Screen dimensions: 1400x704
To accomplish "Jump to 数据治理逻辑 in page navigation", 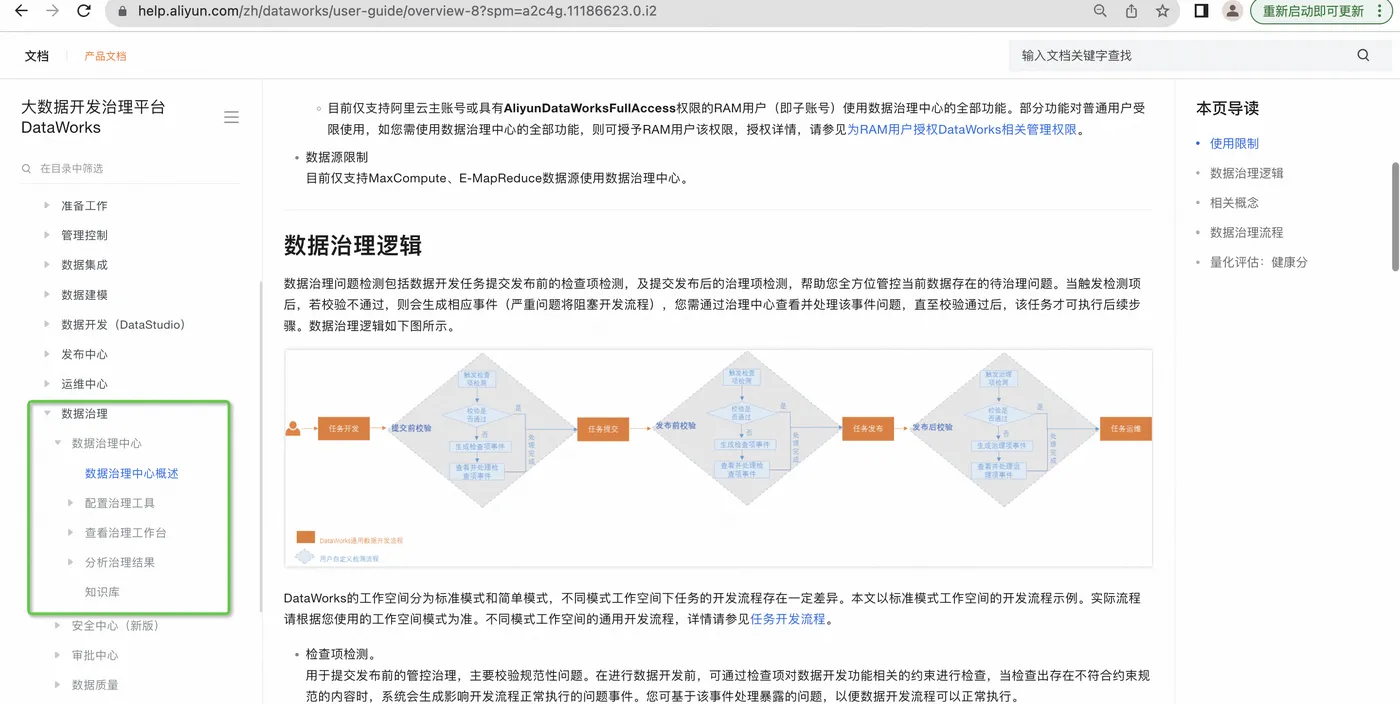I will [x=1246, y=173].
